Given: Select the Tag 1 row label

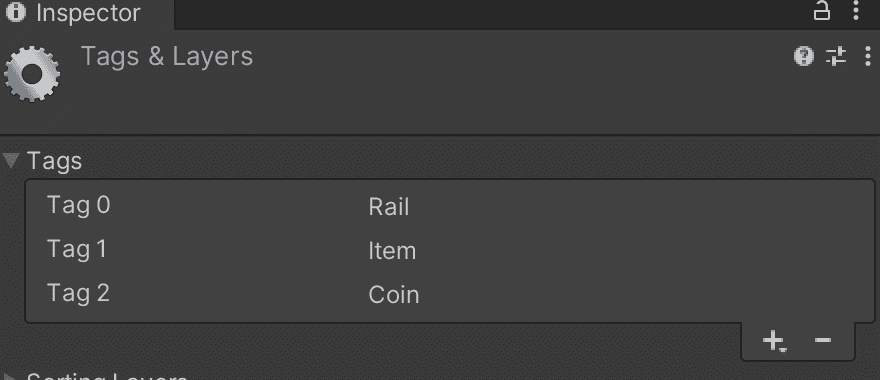Looking at the screenshot, I should coord(77,249).
